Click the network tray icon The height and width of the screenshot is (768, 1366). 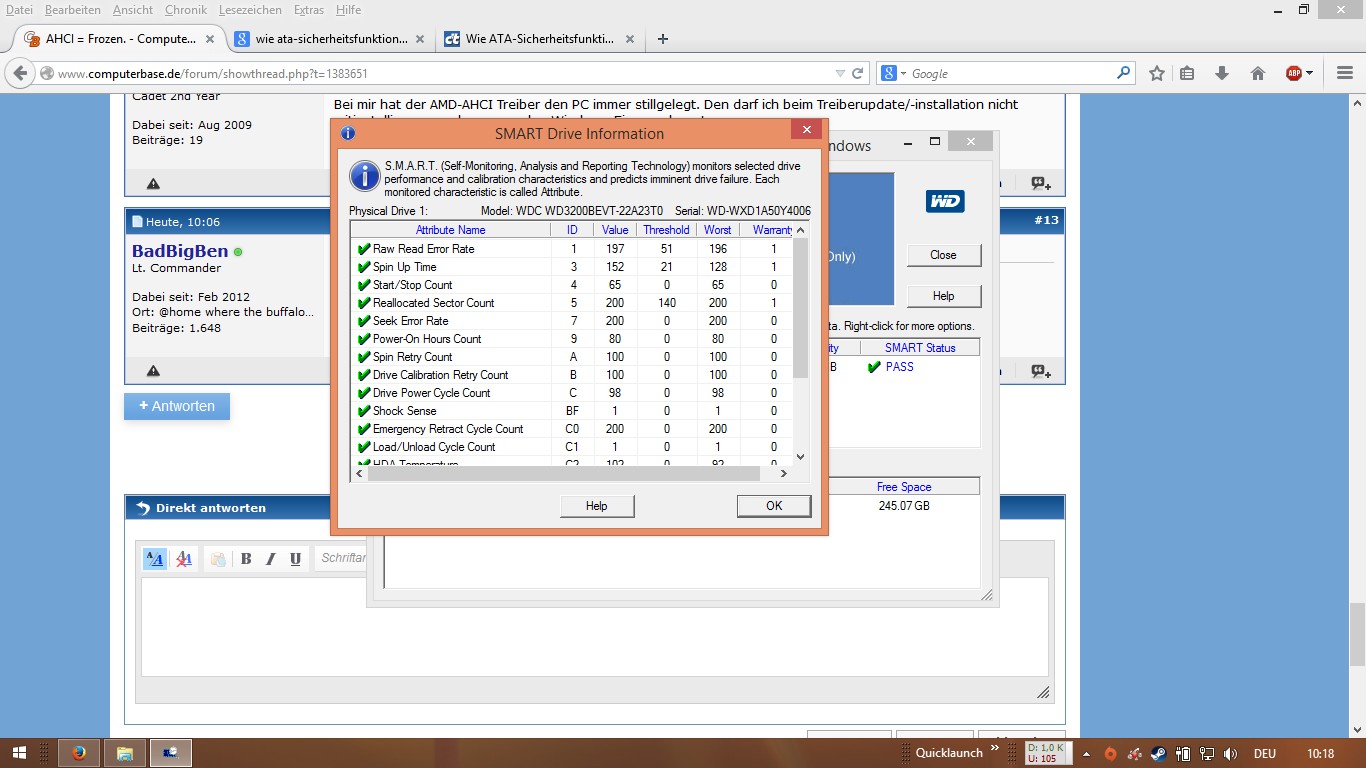(1207, 753)
